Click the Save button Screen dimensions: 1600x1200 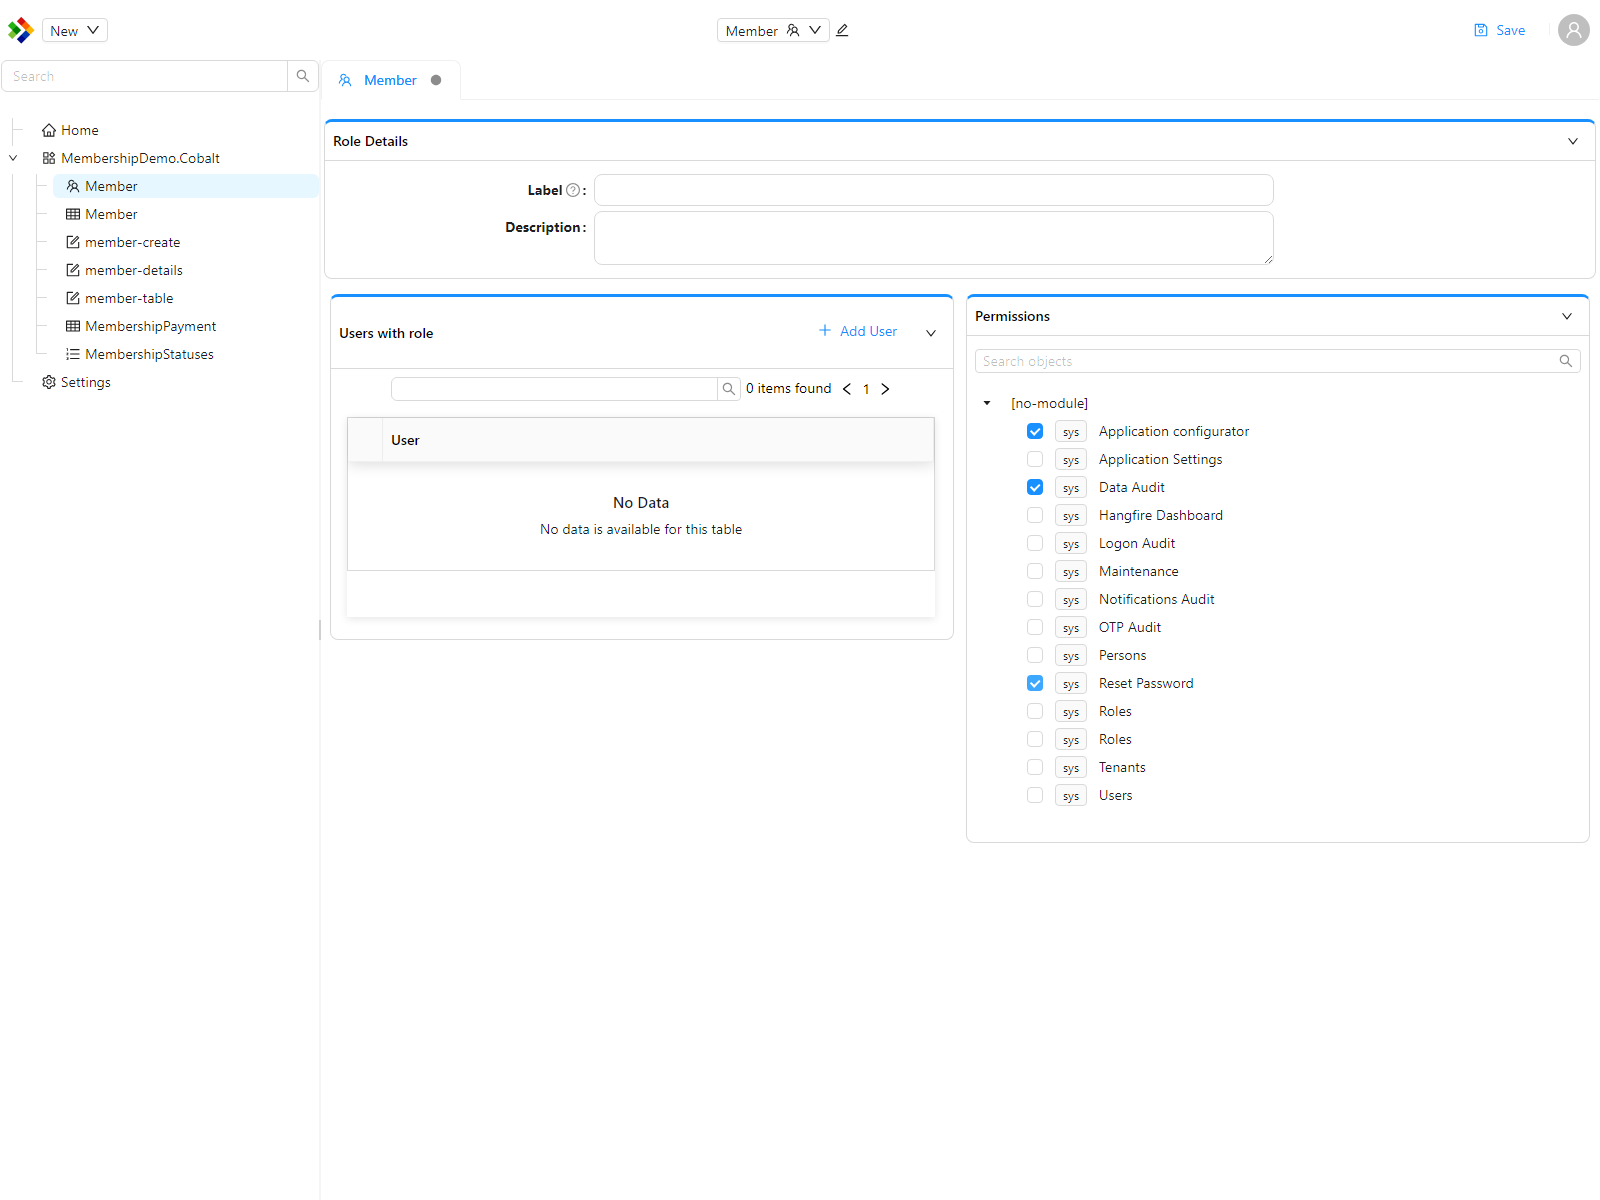tap(1499, 30)
